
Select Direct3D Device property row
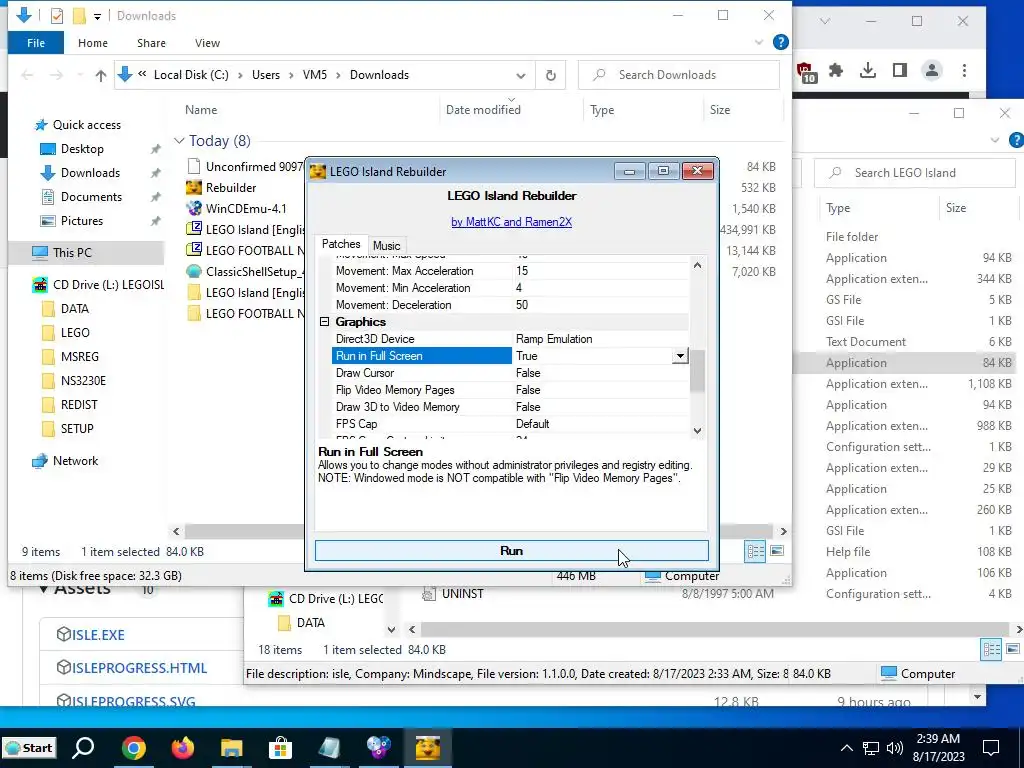(510, 339)
